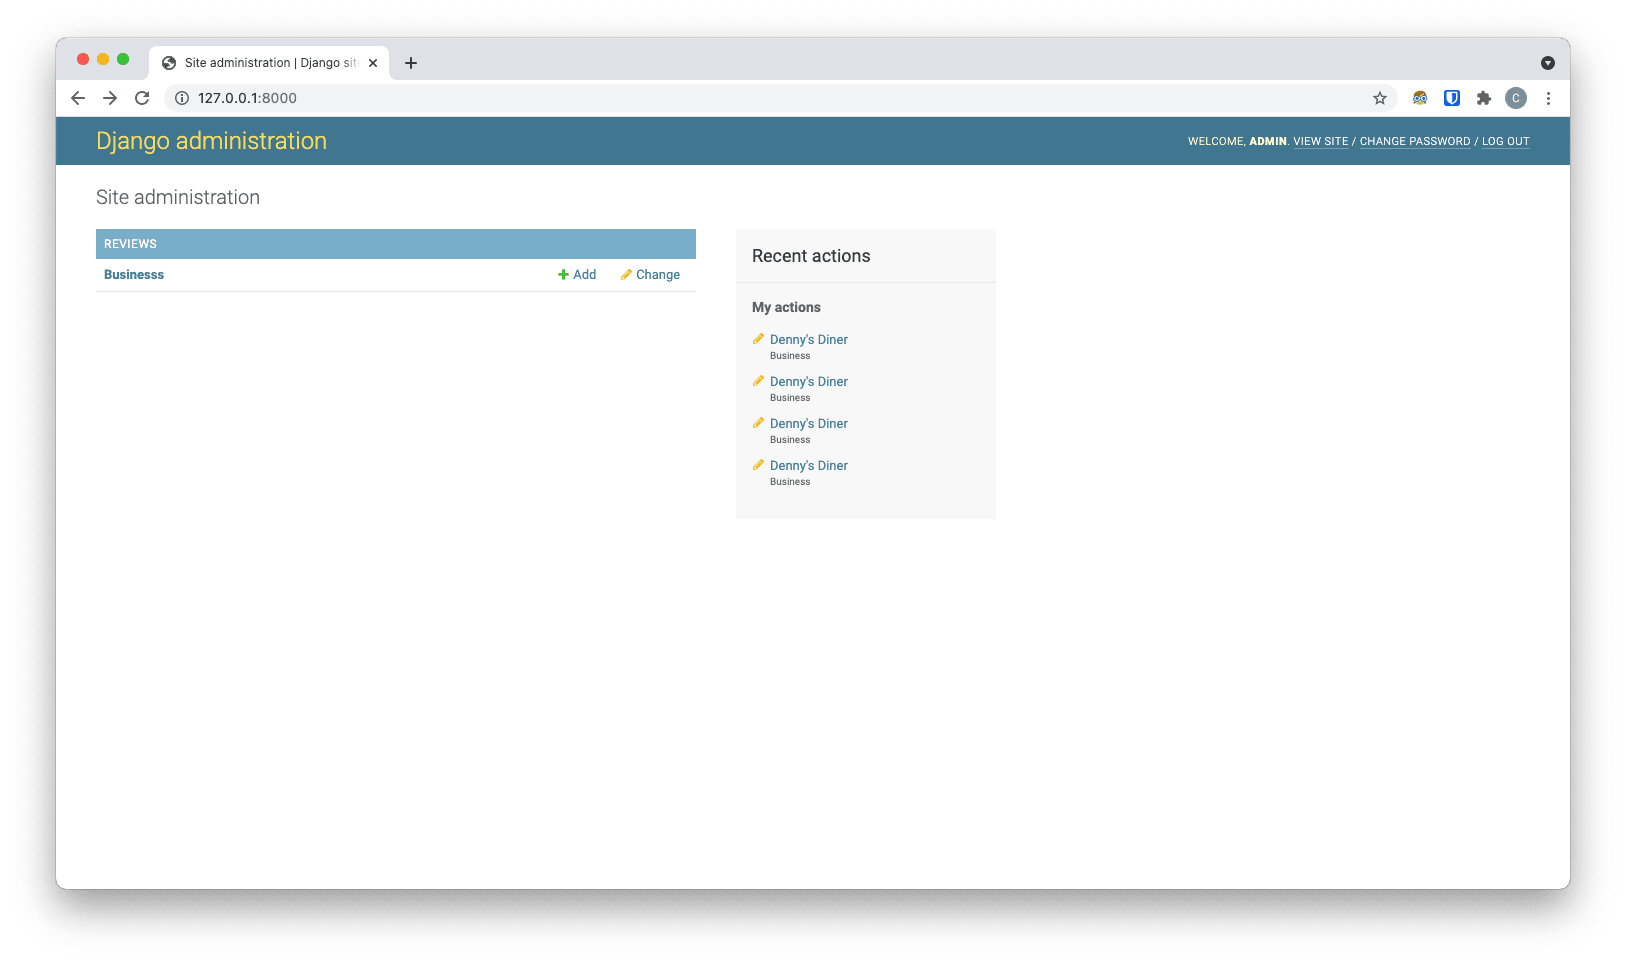Open first Denny's Diner recent action
Image resolution: width=1626 pixels, height=963 pixels.
click(x=808, y=340)
